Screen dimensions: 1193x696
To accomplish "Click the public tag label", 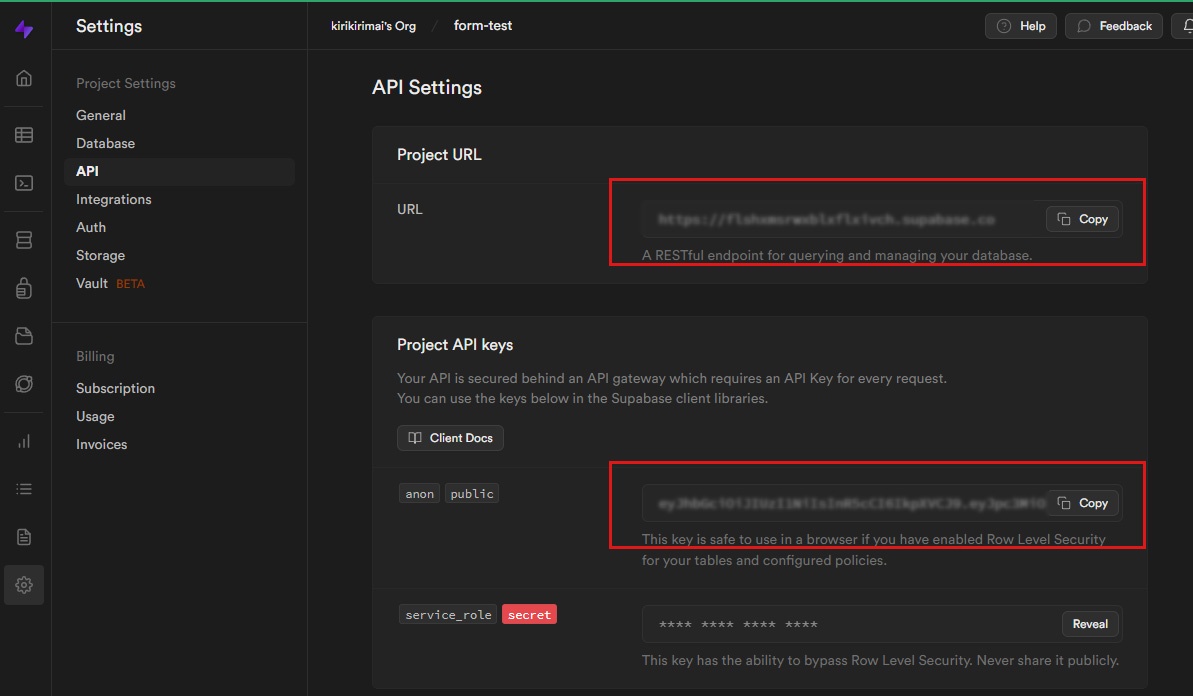I will tap(472, 494).
